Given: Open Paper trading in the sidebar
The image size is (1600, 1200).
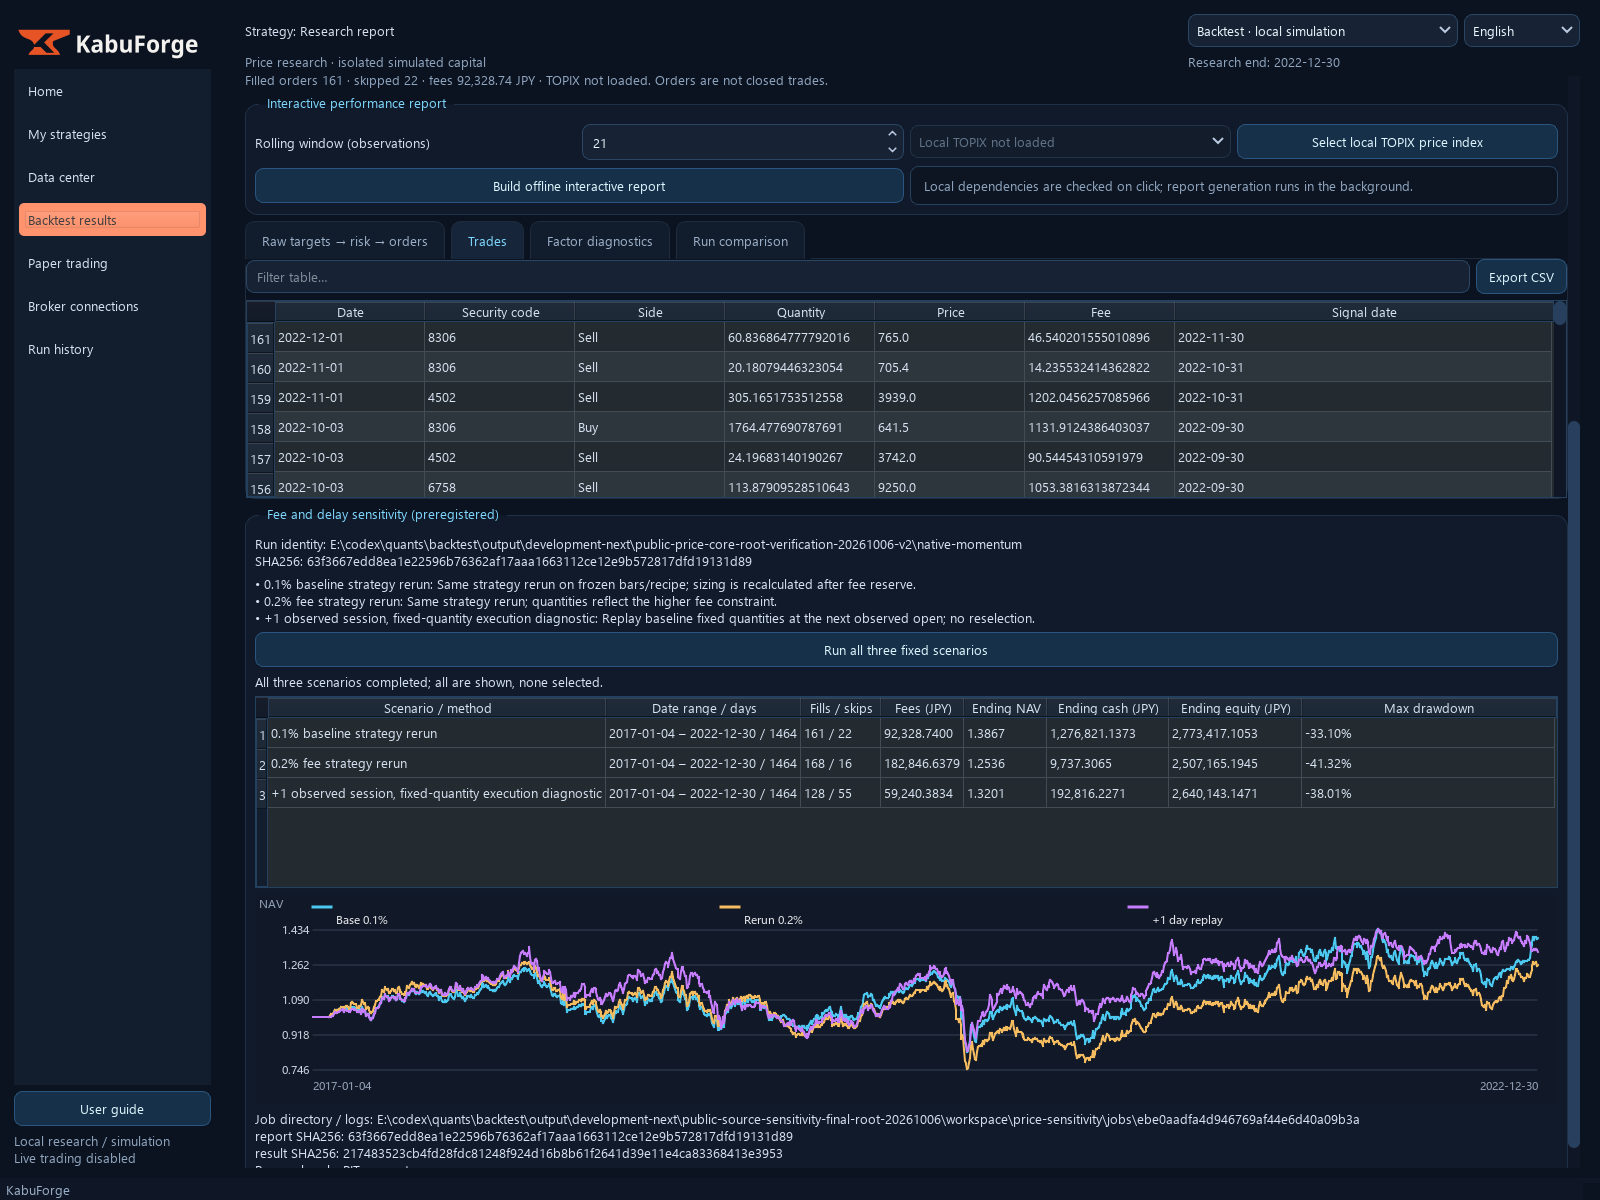Looking at the screenshot, I should 112,263.
